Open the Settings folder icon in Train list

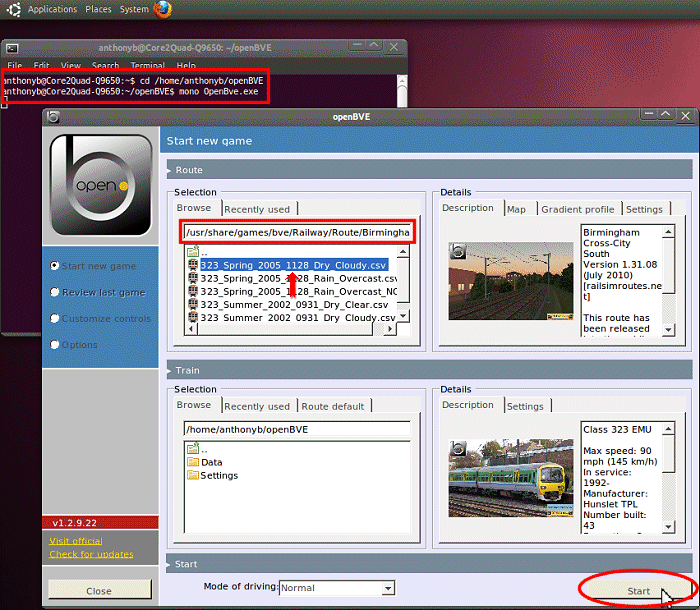(x=193, y=475)
